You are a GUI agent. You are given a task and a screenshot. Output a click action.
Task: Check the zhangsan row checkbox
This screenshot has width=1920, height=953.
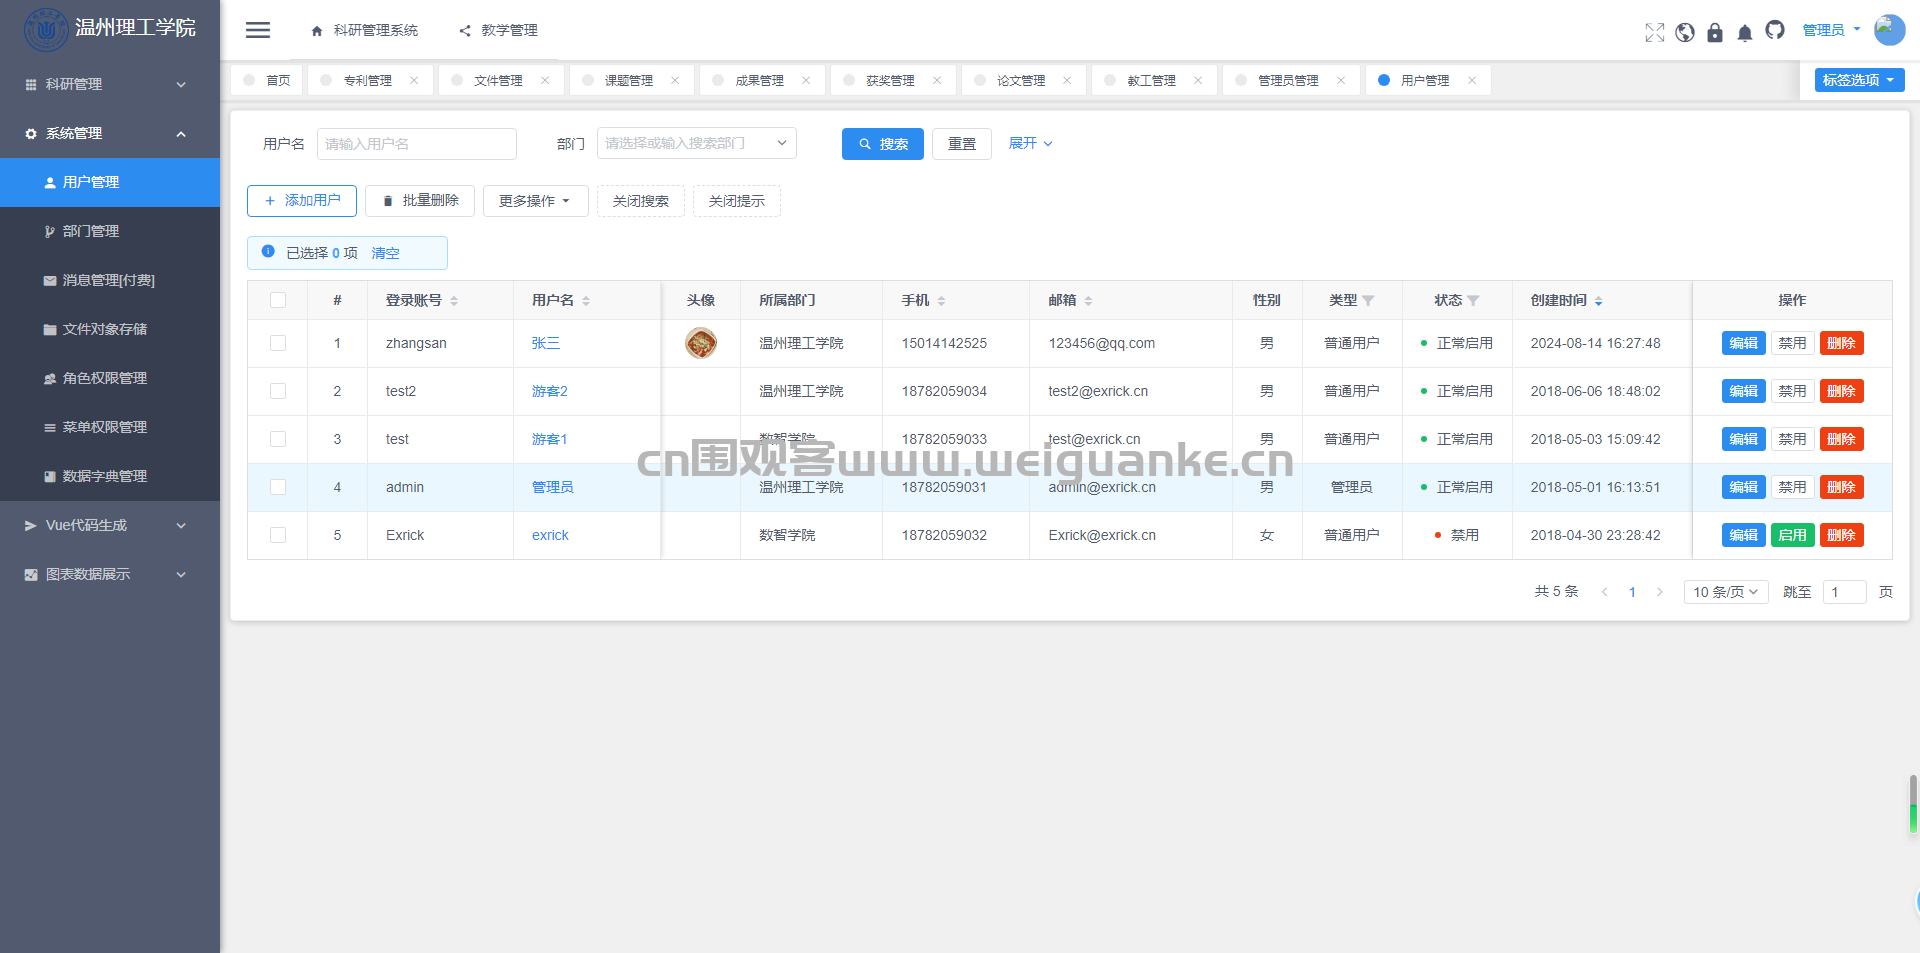pos(278,343)
